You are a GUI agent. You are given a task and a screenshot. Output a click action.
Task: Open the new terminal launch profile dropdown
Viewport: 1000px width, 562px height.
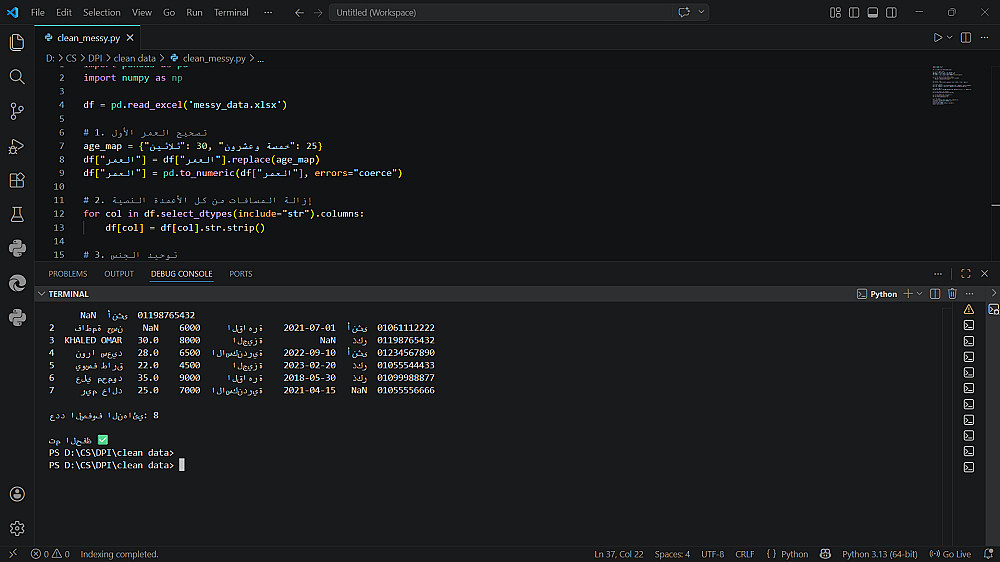tap(920, 294)
